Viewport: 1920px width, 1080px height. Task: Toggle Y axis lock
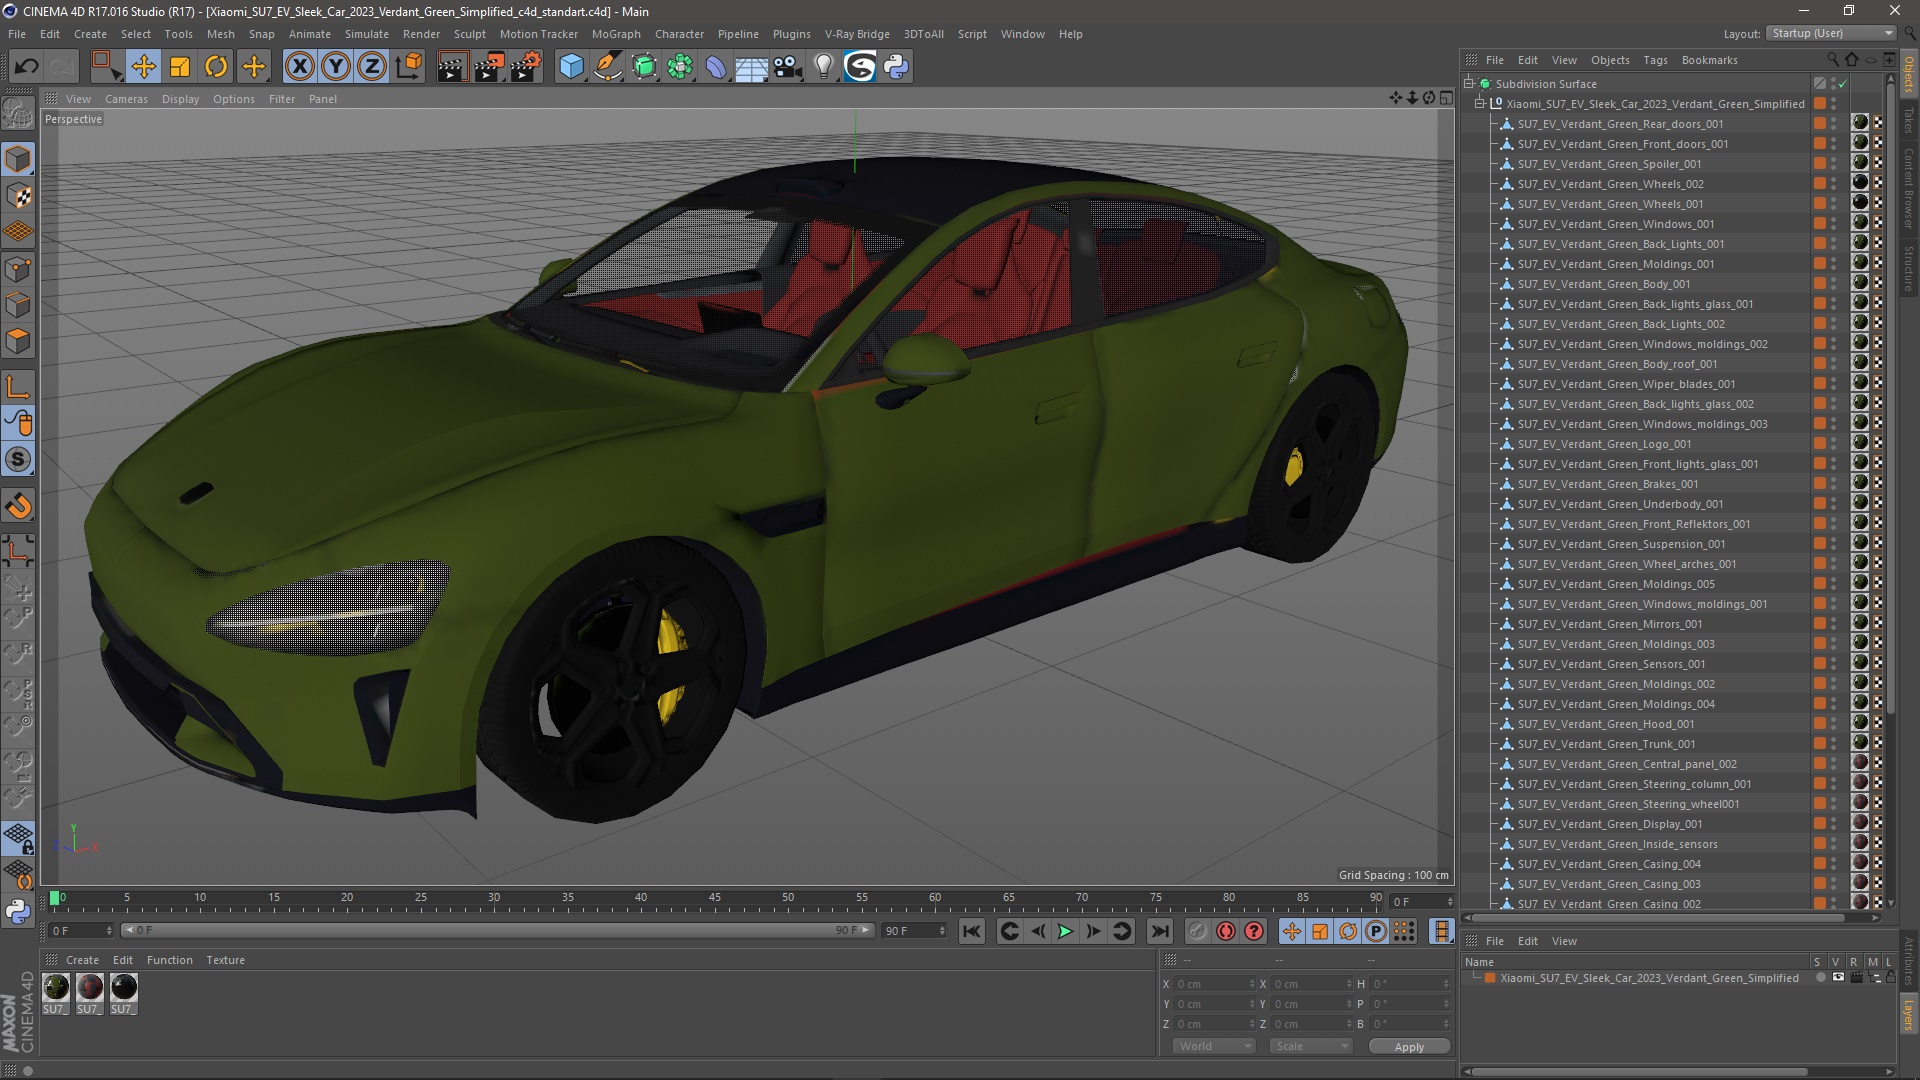pos(336,67)
